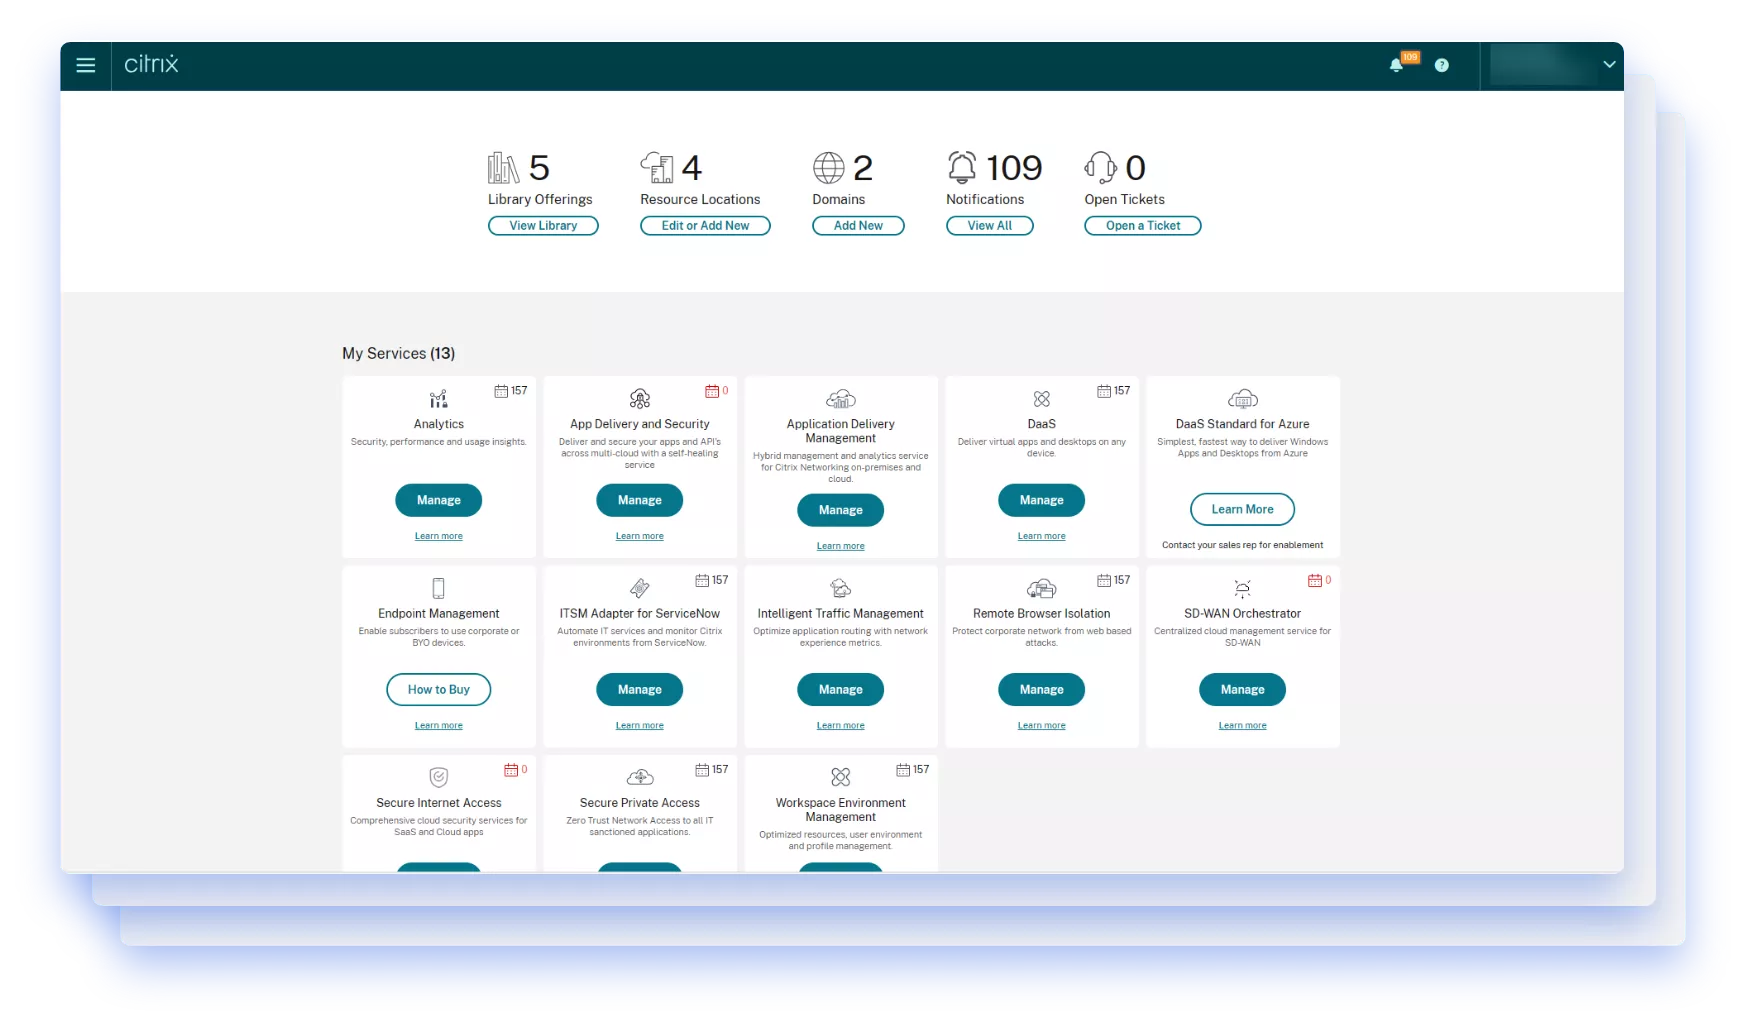The width and height of the screenshot is (1746, 1026).
Task: Click Manage under SD-WAN Orchestrator
Action: tap(1243, 690)
